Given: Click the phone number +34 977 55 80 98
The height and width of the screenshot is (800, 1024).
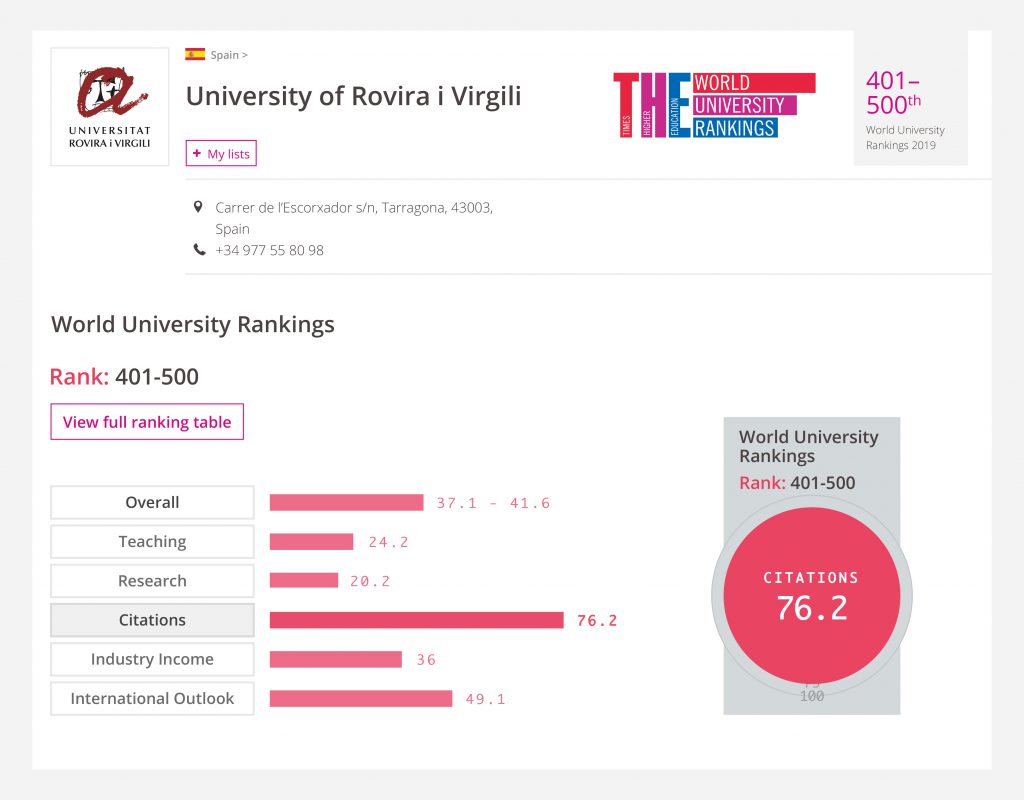Looking at the screenshot, I should (270, 250).
